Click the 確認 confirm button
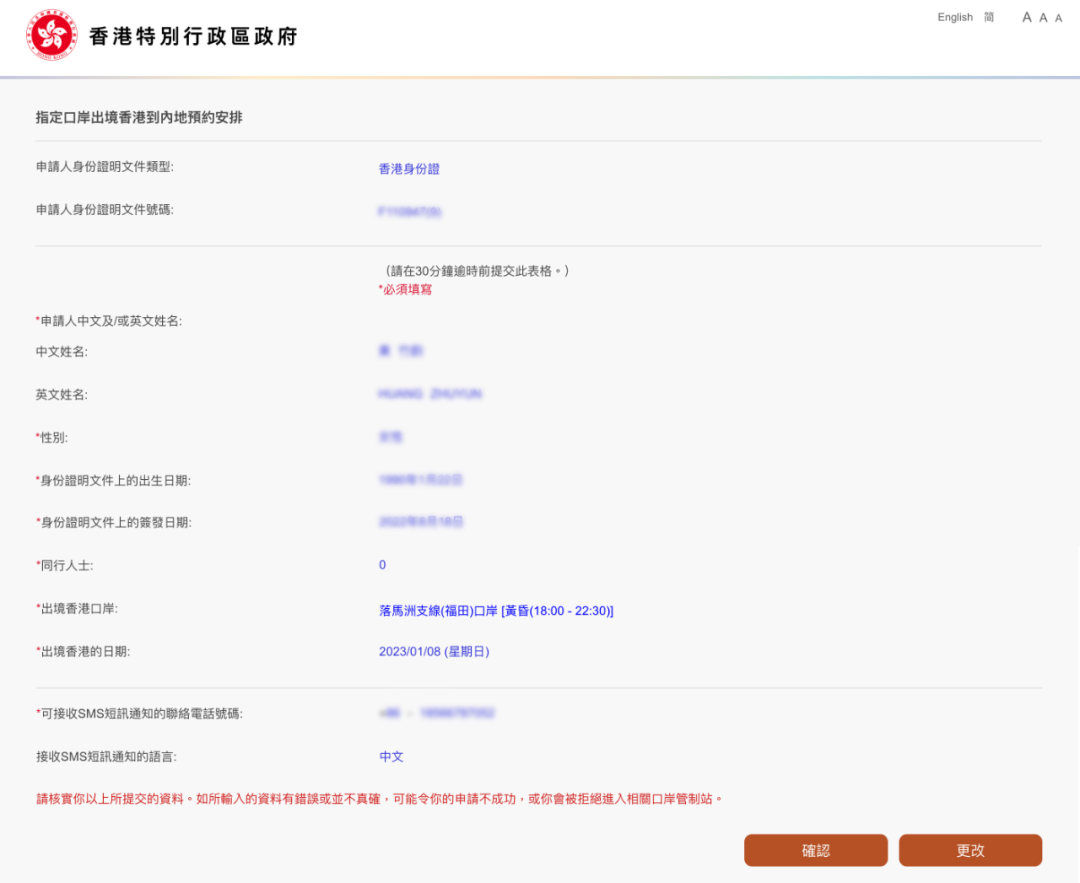 pos(816,851)
